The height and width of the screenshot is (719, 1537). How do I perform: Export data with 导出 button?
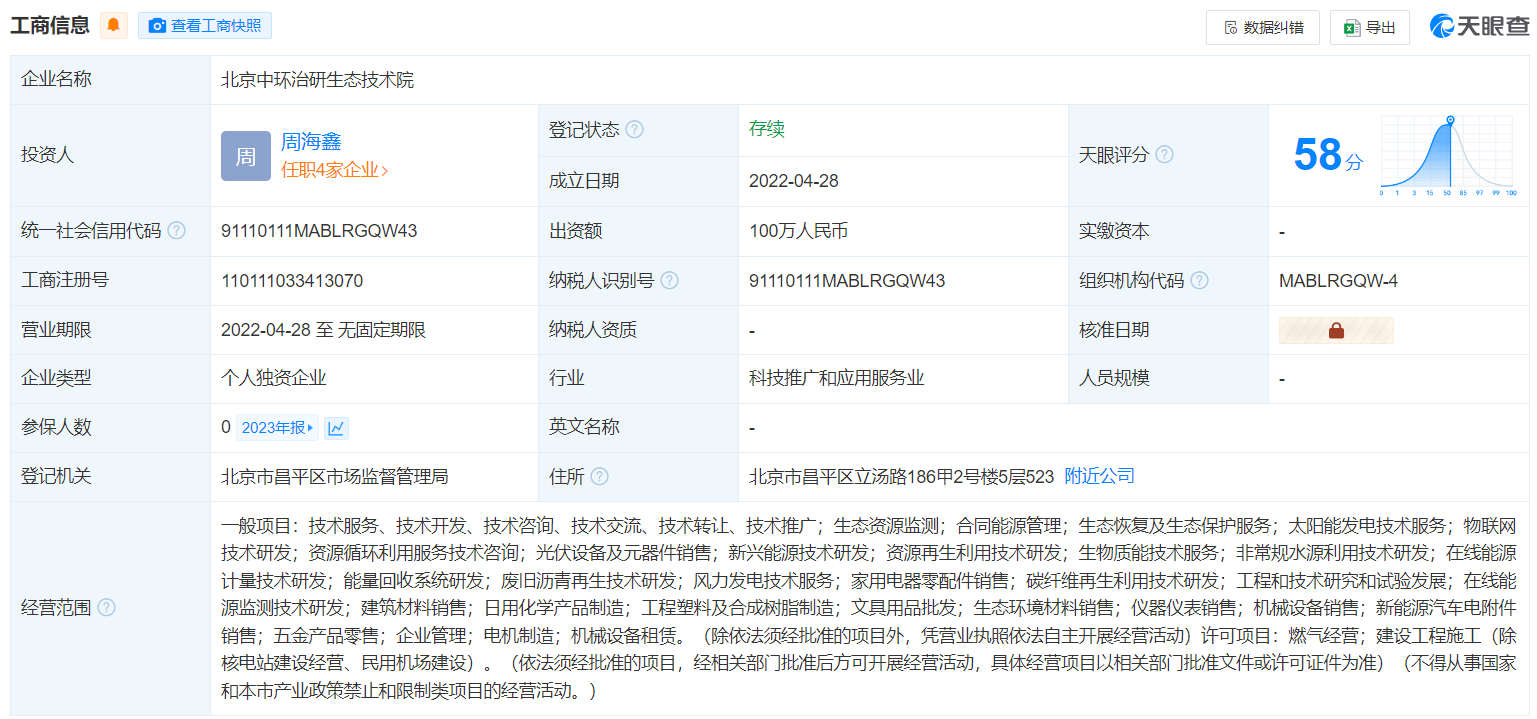[x=1370, y=27]
